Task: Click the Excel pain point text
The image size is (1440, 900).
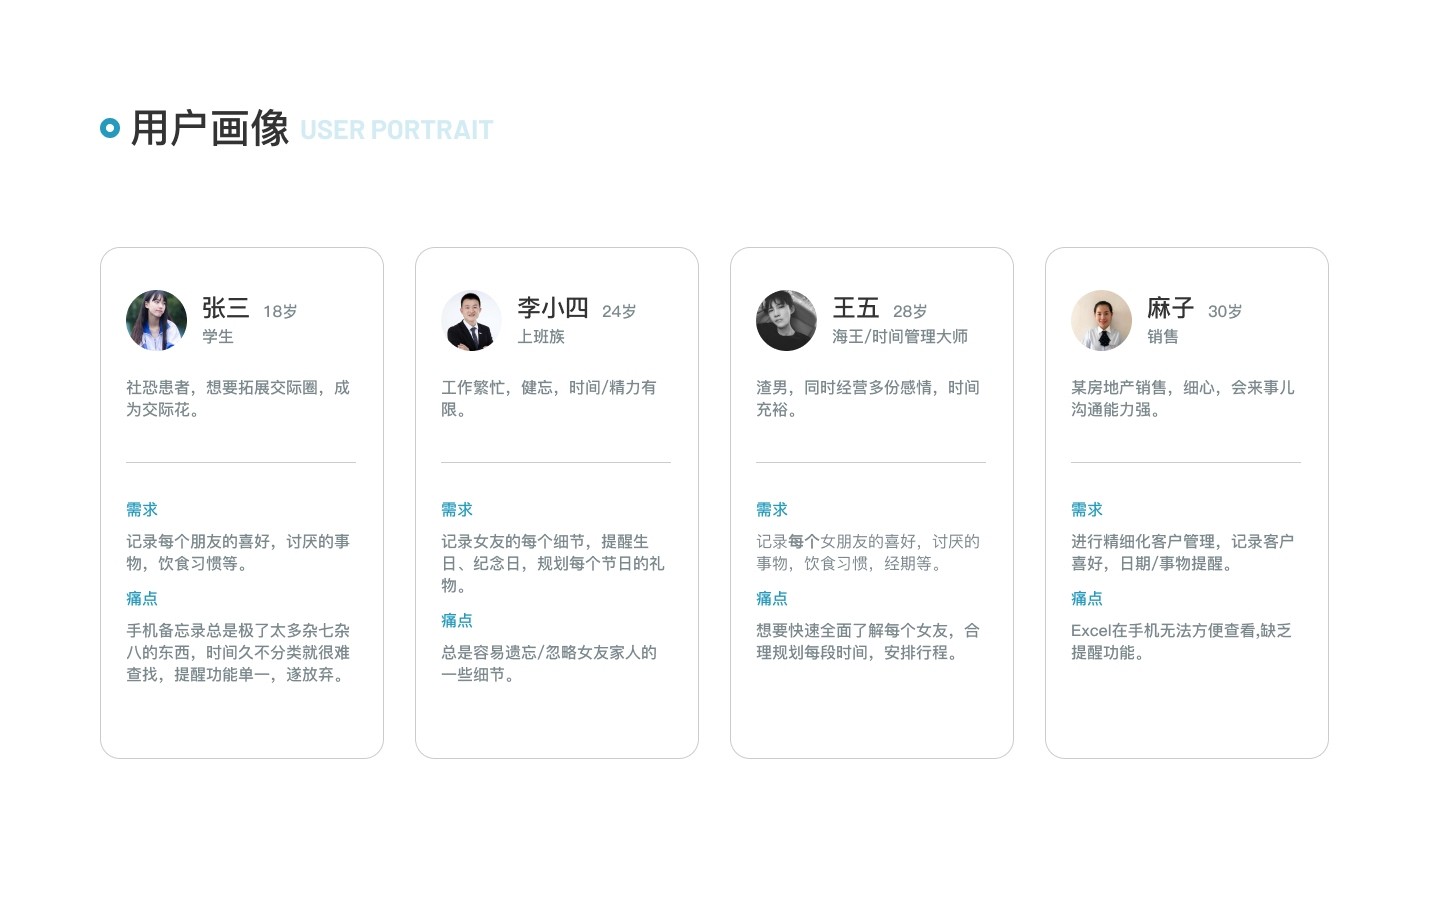Action: tap(1181, 641)
